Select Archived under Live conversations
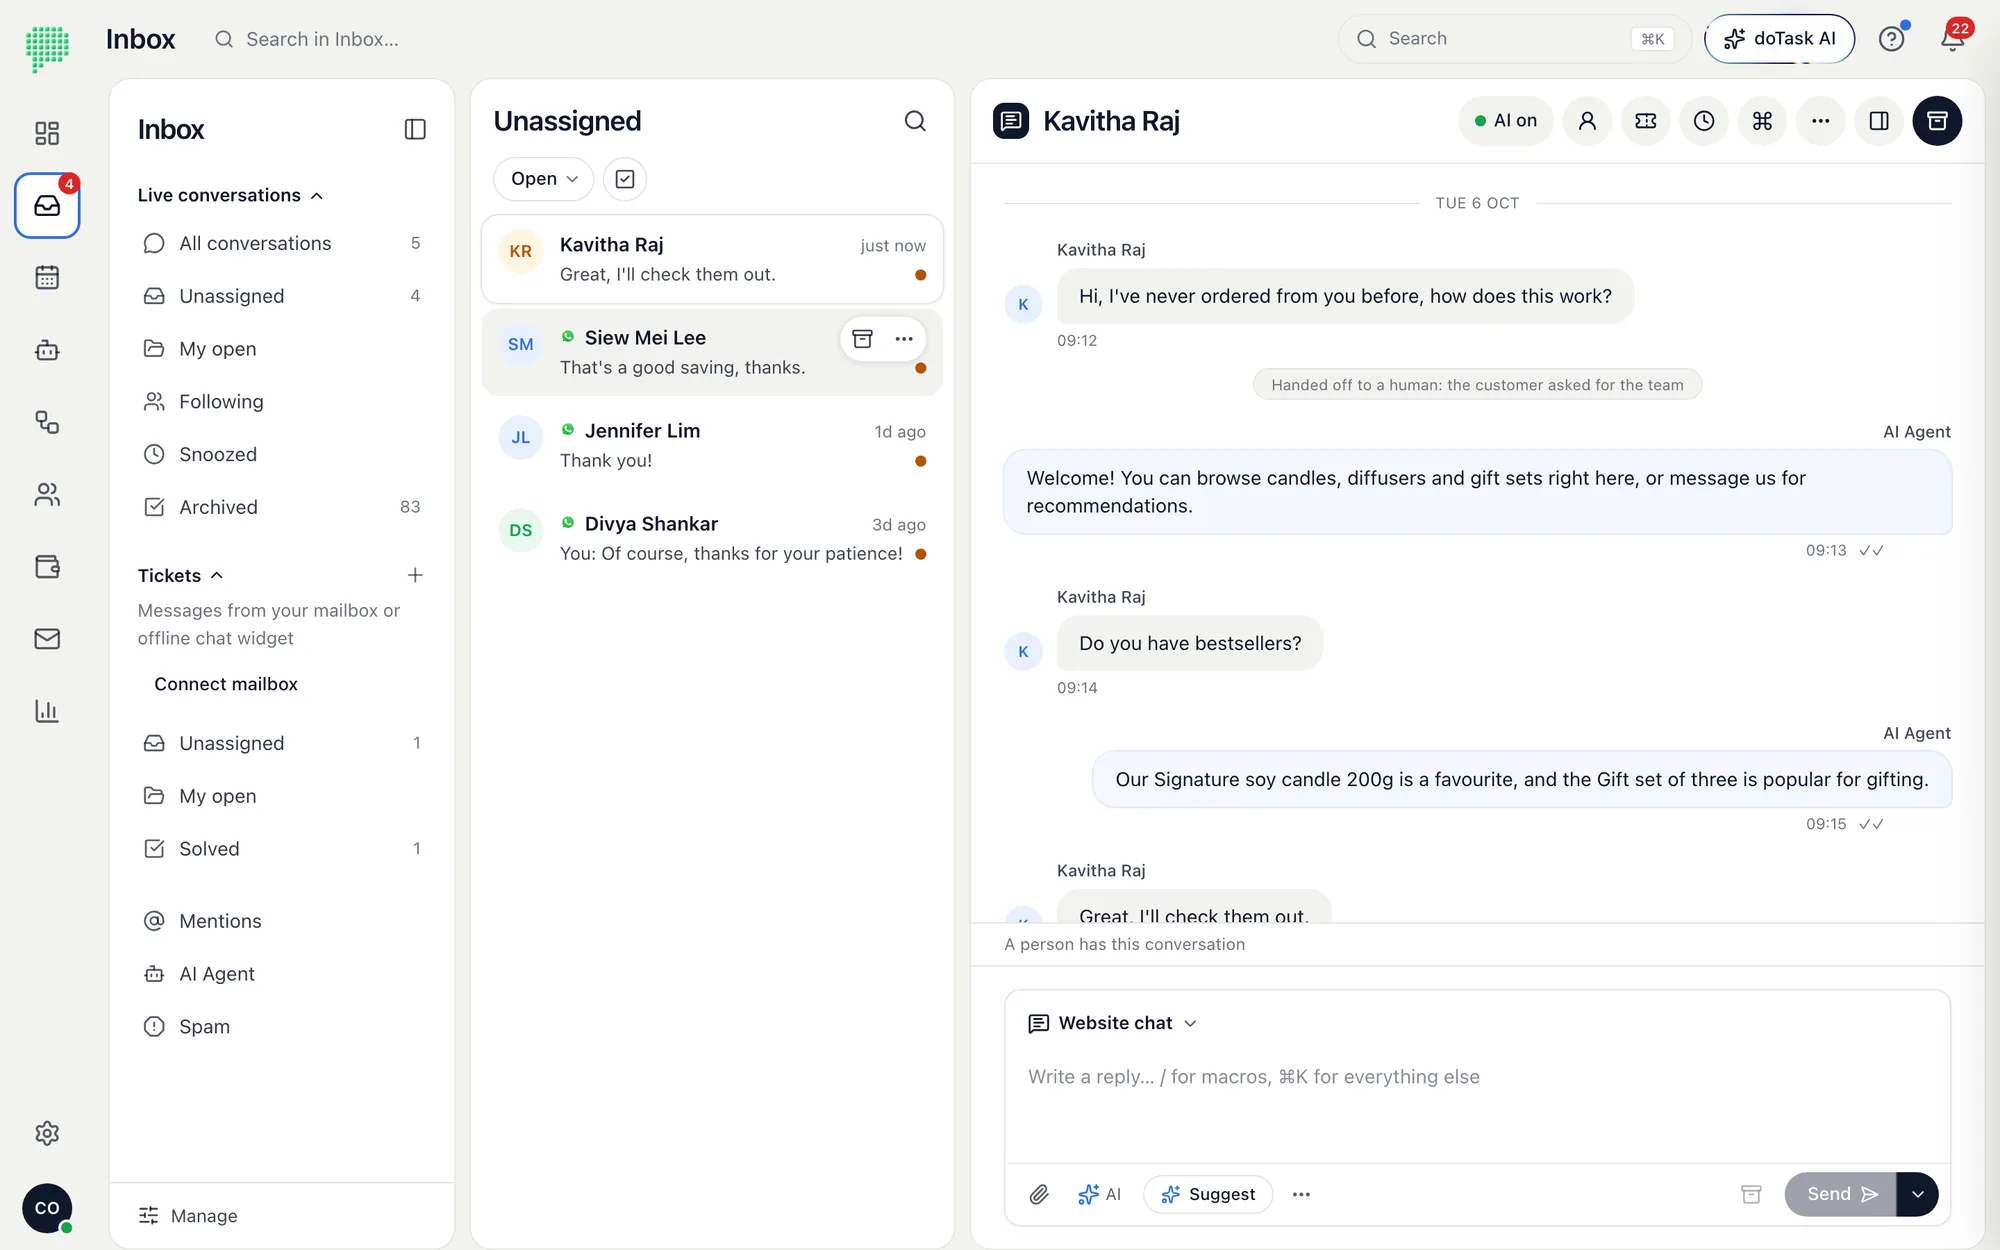 282,507
